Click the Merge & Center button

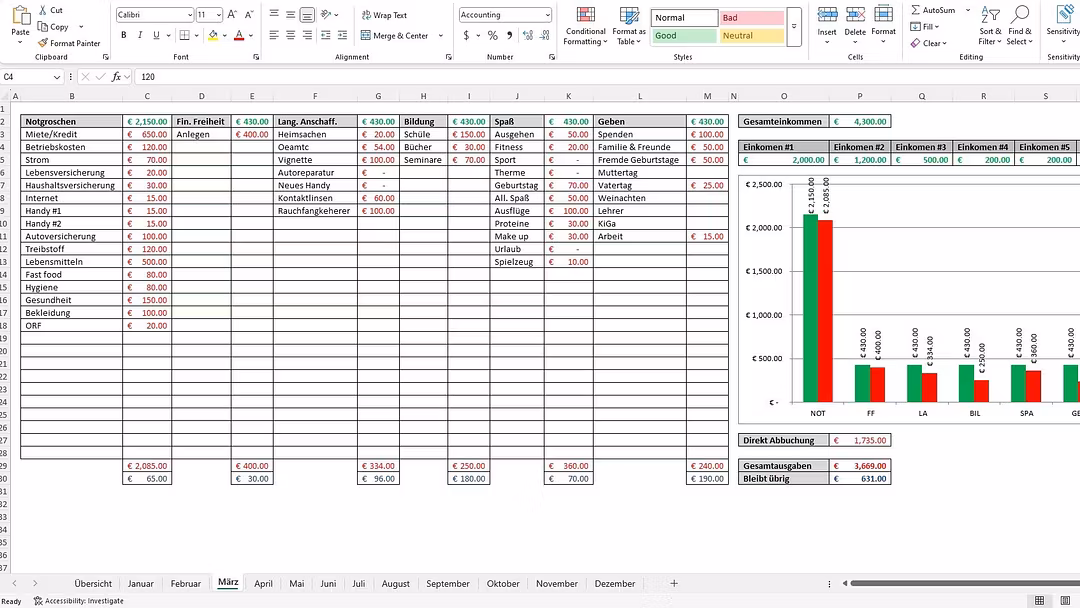[394, 36]
